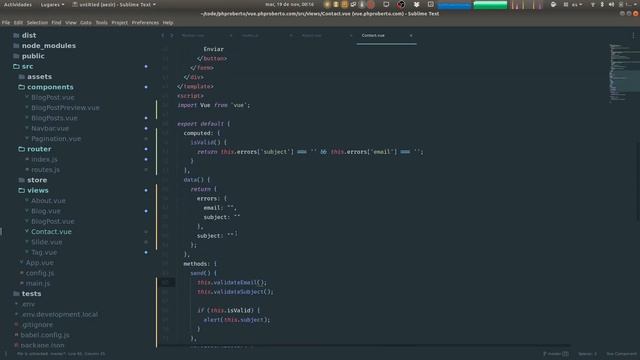Viewport: 640px width, 360px height.
Task: Expand the assets folder
Action: [x=39, y=77]
